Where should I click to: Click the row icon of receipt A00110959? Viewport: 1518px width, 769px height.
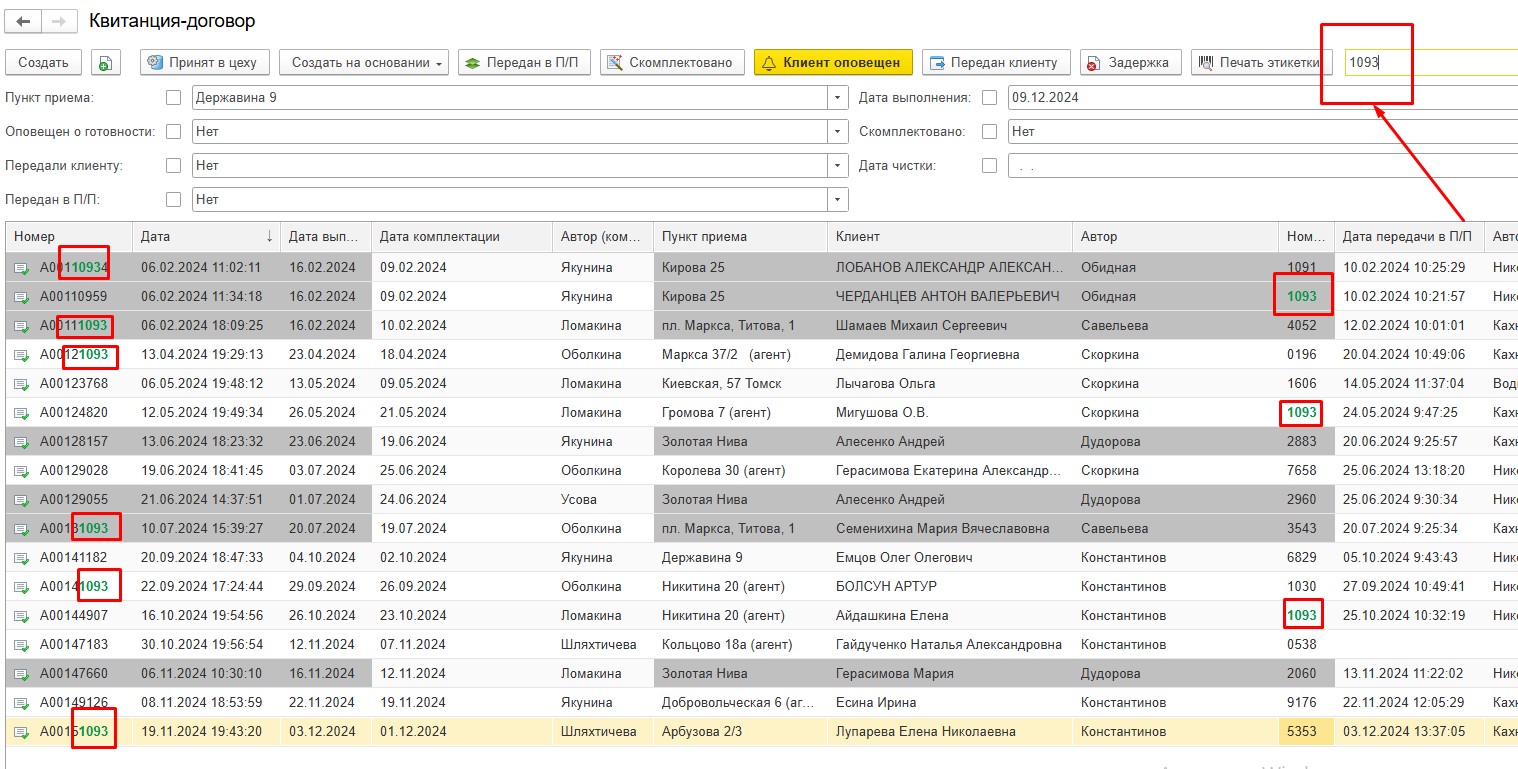(21, 297)
